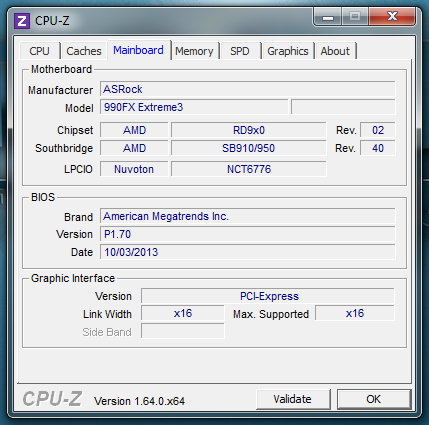Click the chipset Rev. 02 value

(x=378, y=130)
